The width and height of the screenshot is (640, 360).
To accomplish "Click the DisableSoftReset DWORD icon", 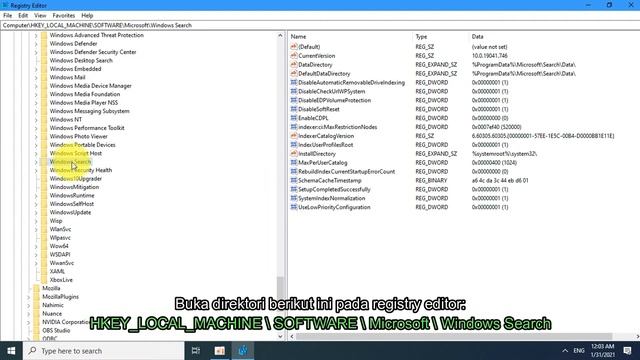I will [293, 109].
